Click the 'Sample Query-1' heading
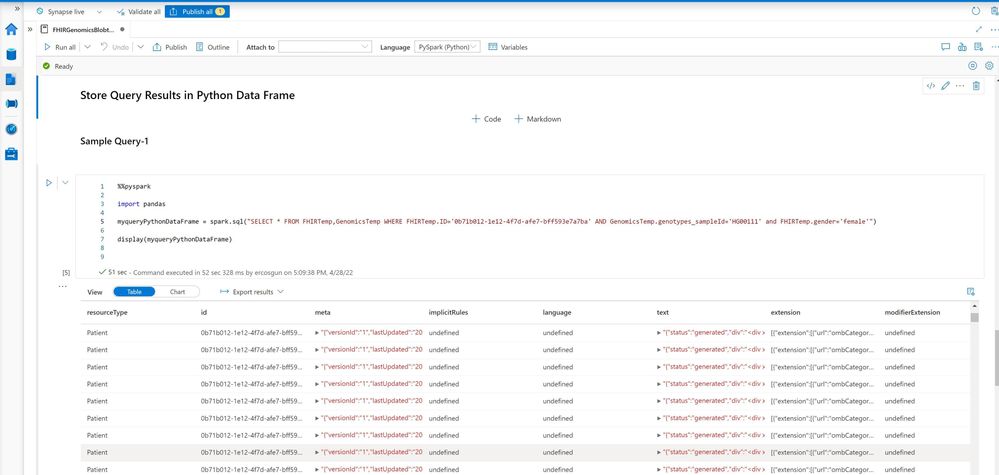The height and width of the screenshot is (475, 999). [x=115, y=141]
